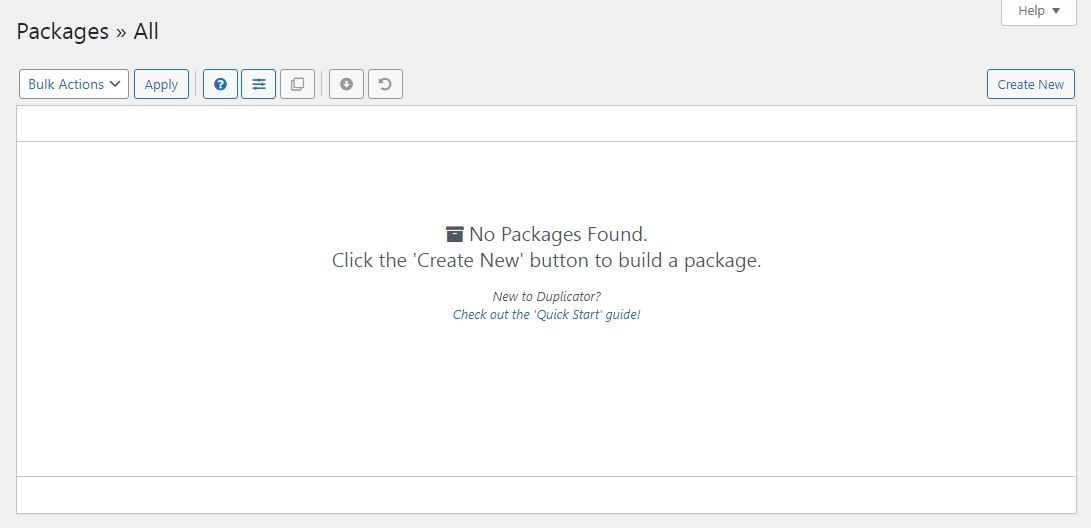Click the triangle arrow on Help tab
Screen dimensions: 1091x528
(x=1056, y=11)
